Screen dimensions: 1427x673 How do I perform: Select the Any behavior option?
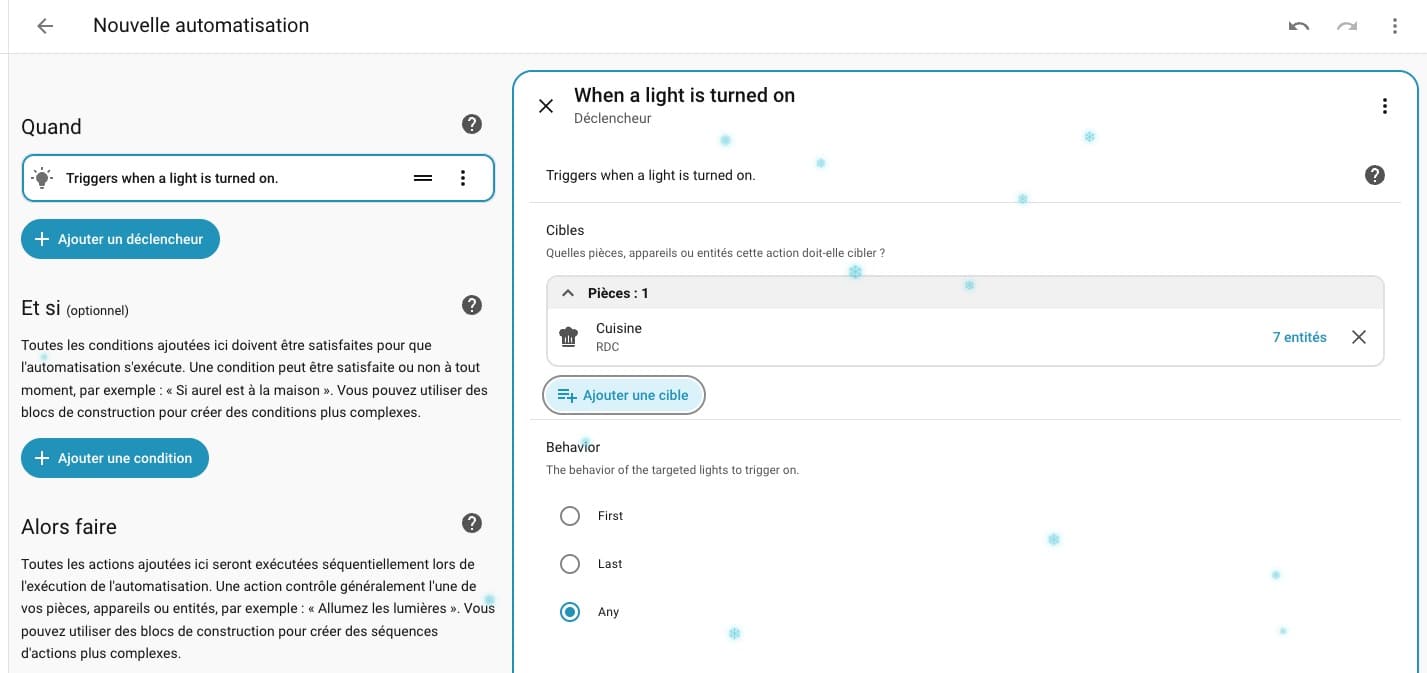[x=570, y=612]
